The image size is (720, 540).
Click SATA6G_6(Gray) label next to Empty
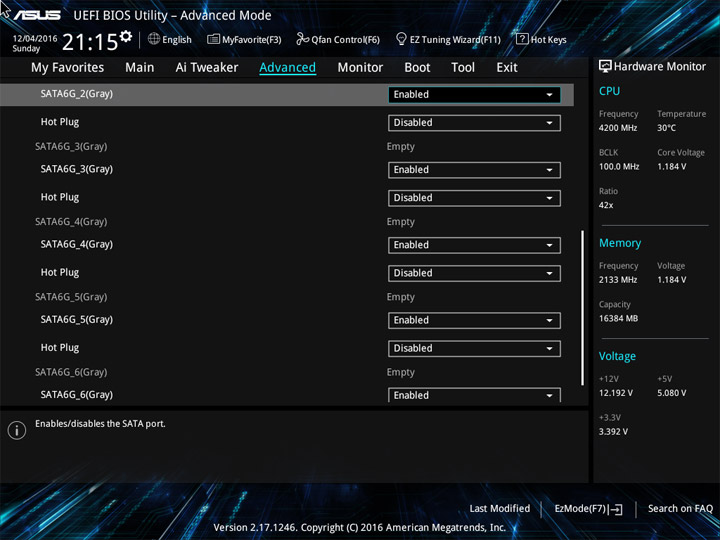pyautogui.click(x=71, y=373)
